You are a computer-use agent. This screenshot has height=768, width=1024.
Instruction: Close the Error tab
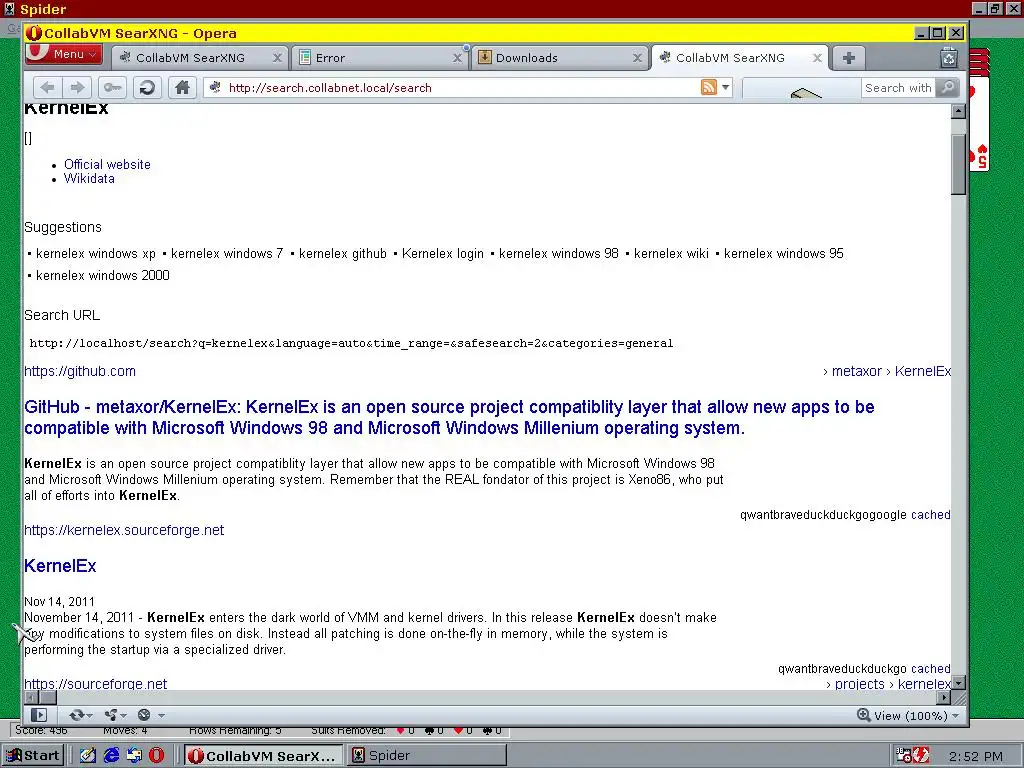tap(457, 58)
